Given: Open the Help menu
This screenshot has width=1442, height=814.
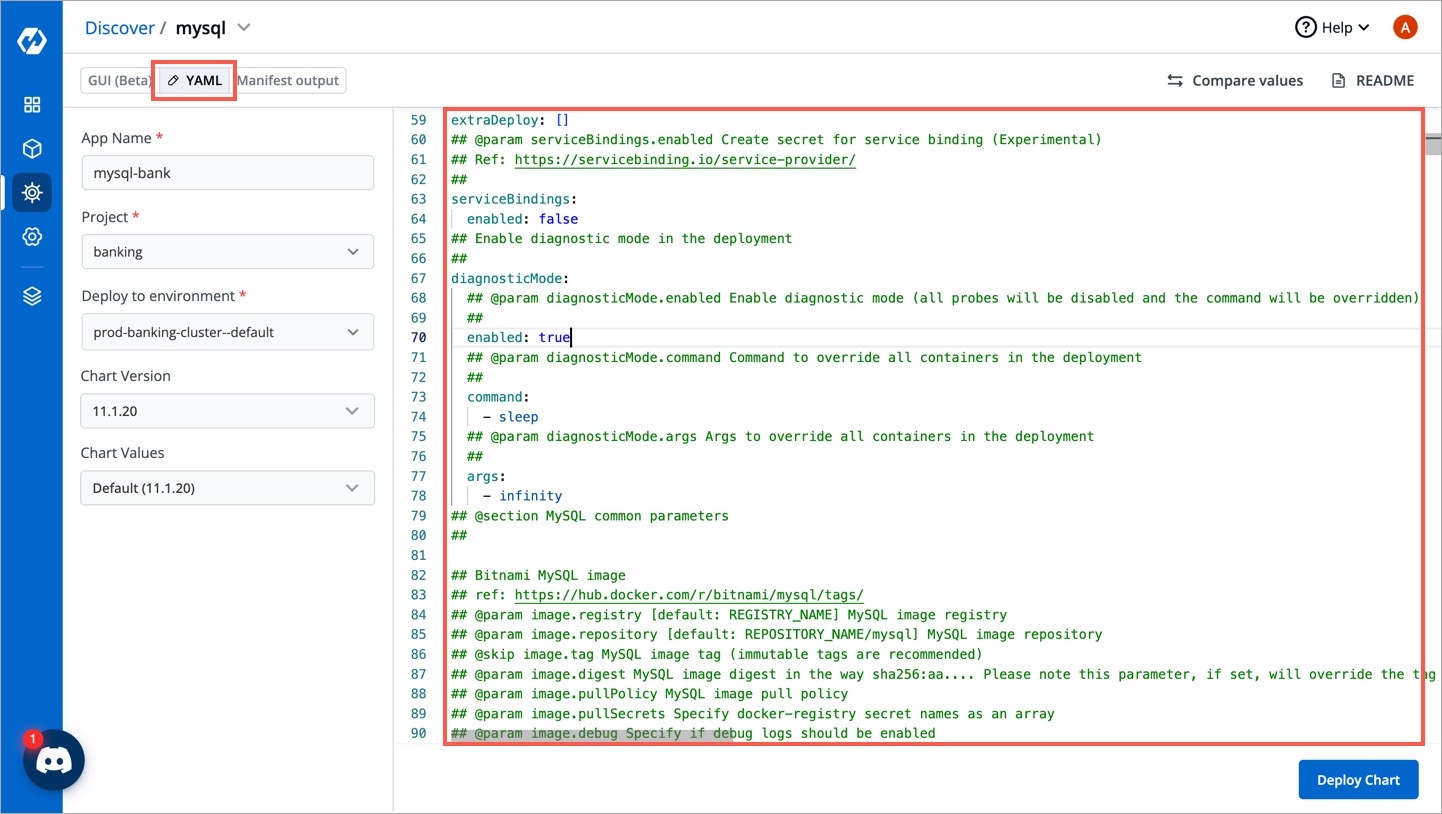Looking at the screenshot, I should (x=1333, y=28).
